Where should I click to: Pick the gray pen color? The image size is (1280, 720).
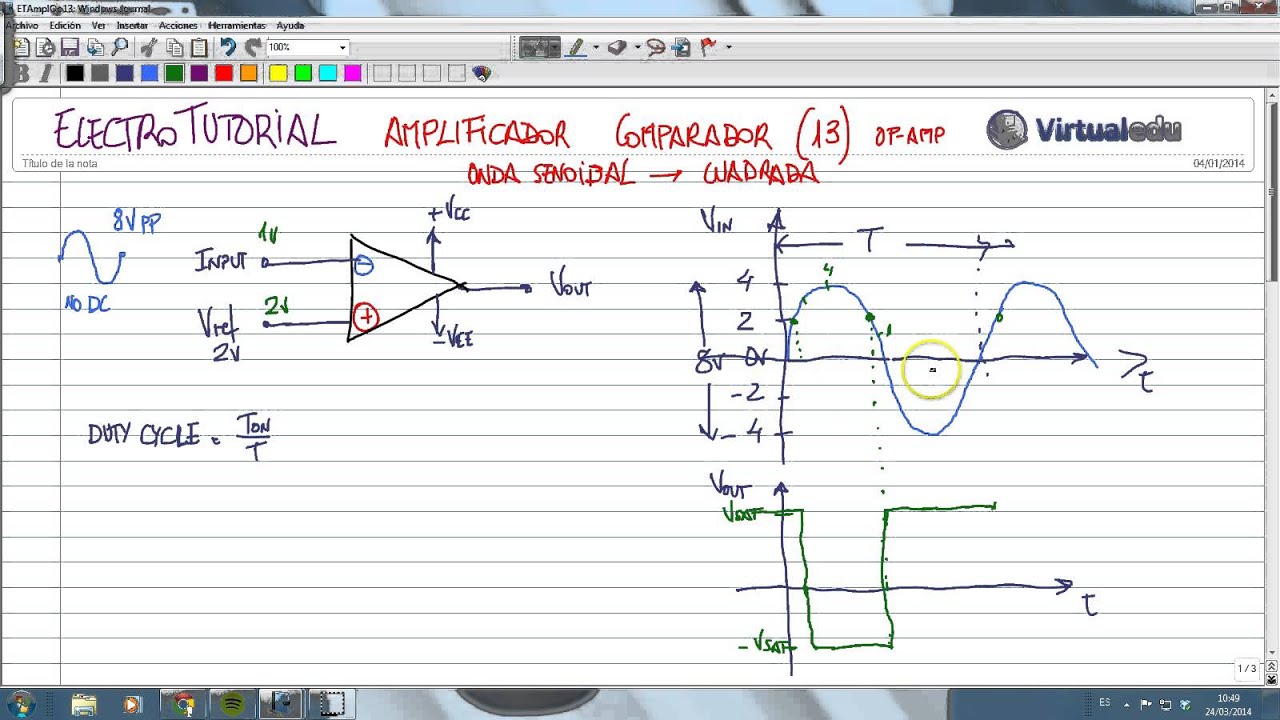click(100, 73)
